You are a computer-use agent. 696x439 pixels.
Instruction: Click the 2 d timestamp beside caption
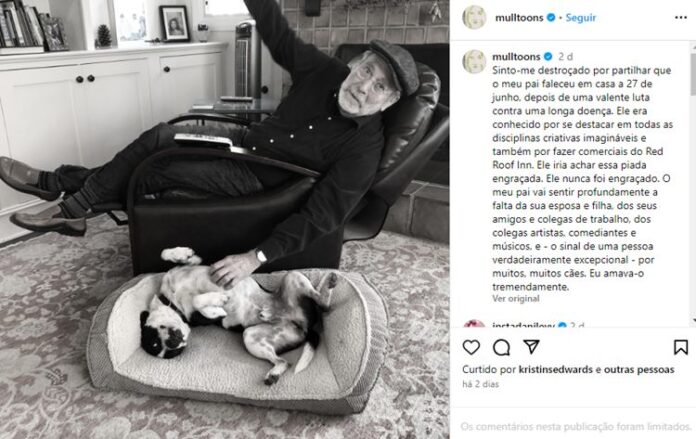pos(566,56)
